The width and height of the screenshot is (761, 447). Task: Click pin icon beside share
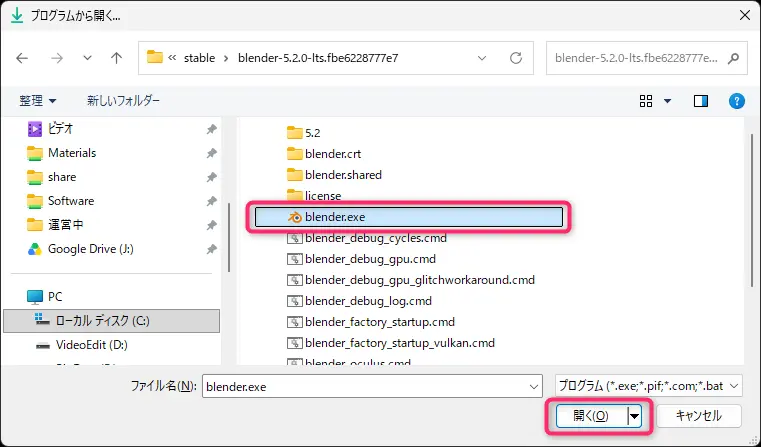(x=212, y=177)
